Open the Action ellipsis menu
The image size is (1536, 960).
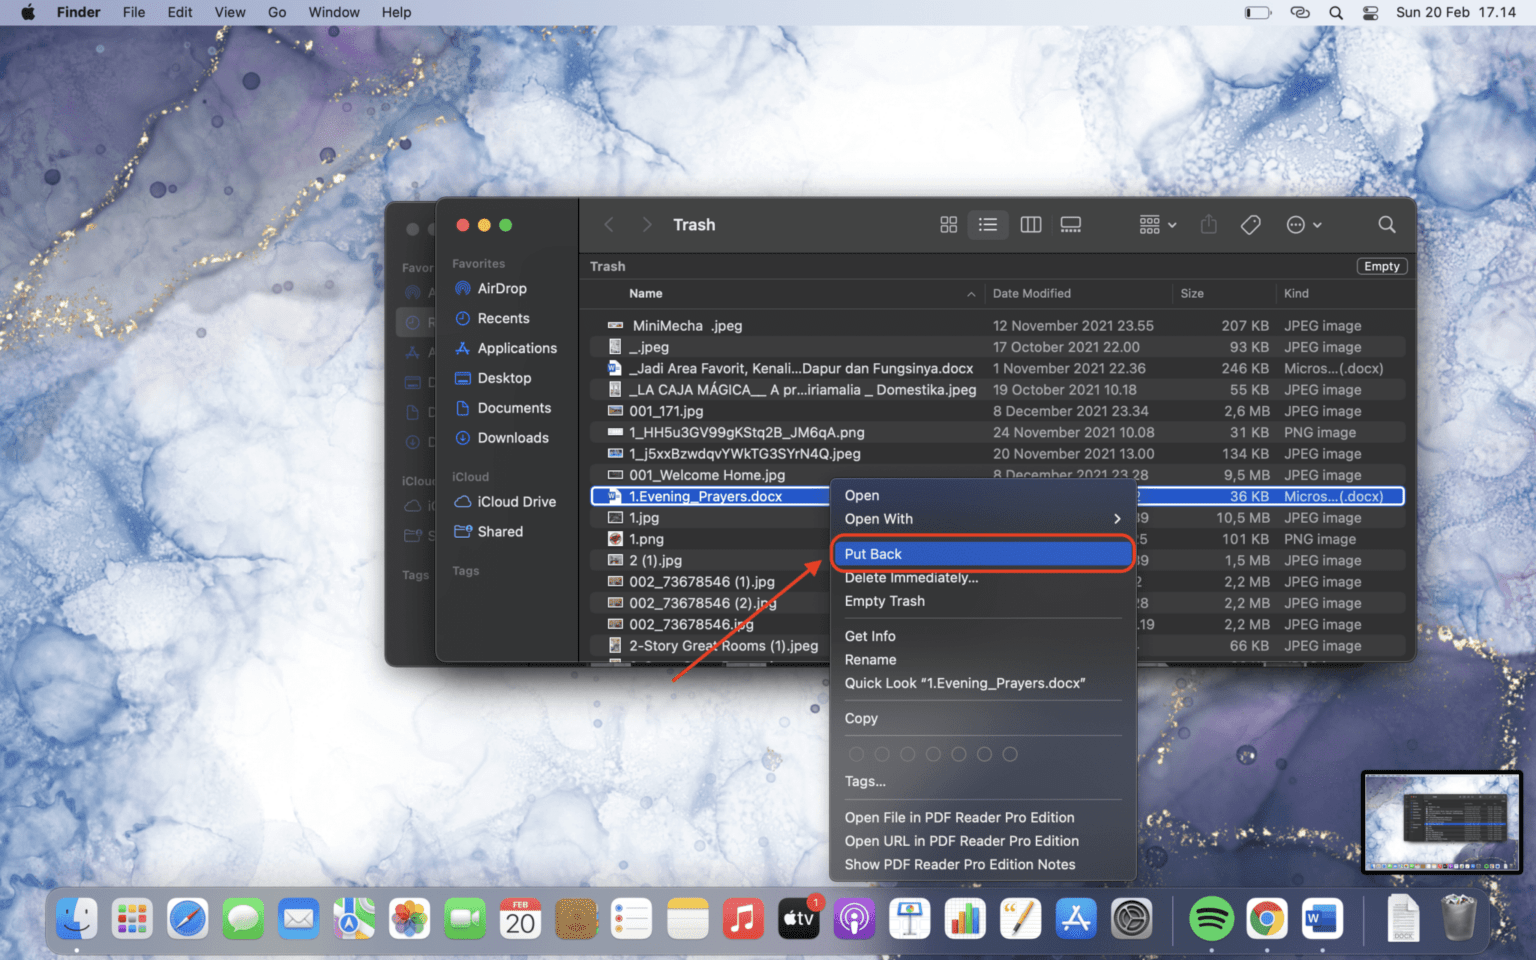click(x=1304, y=225)
